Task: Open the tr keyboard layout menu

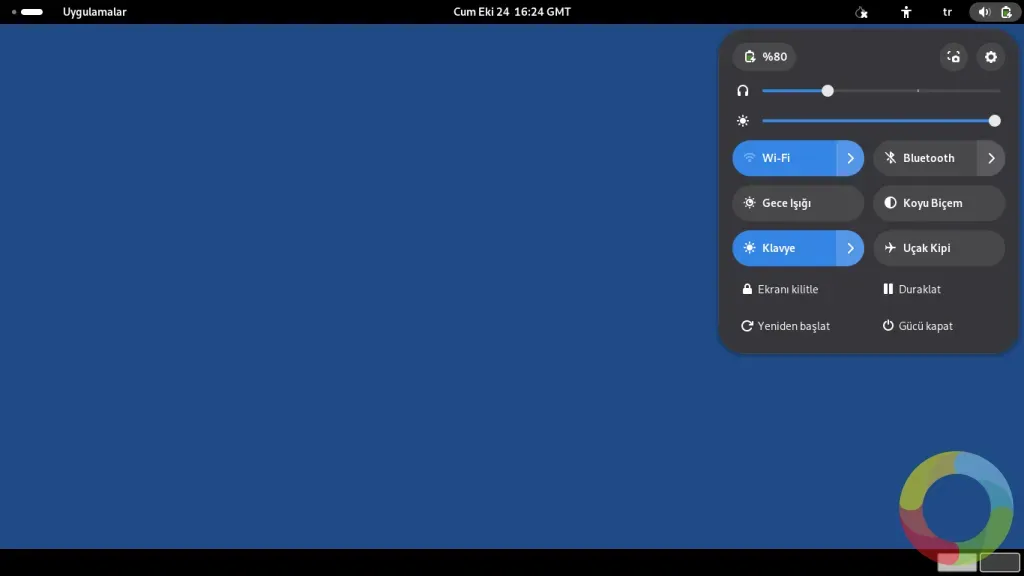Action: tap(947, 12)
